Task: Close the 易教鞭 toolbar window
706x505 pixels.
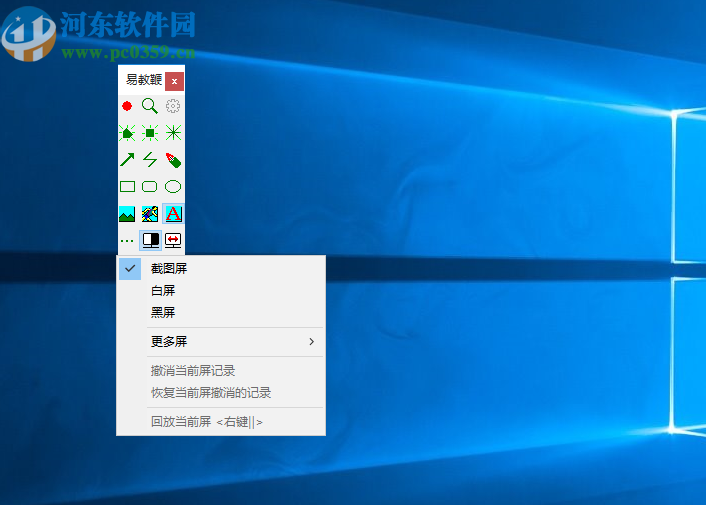Action: [x=174, y=81]
